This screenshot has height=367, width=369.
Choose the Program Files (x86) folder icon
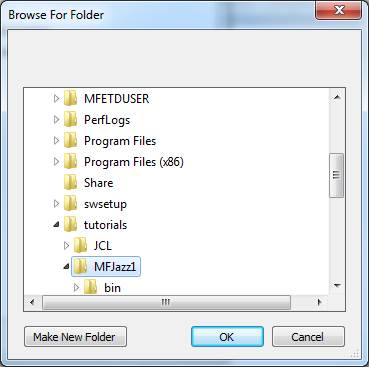70,162
